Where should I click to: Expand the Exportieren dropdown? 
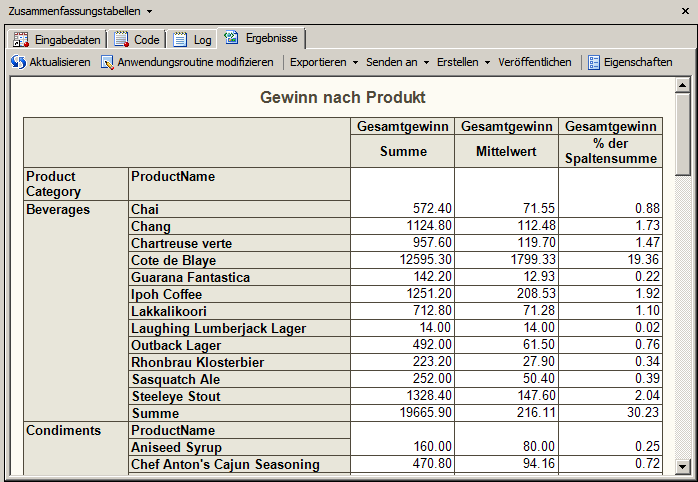tap(324, 62)
